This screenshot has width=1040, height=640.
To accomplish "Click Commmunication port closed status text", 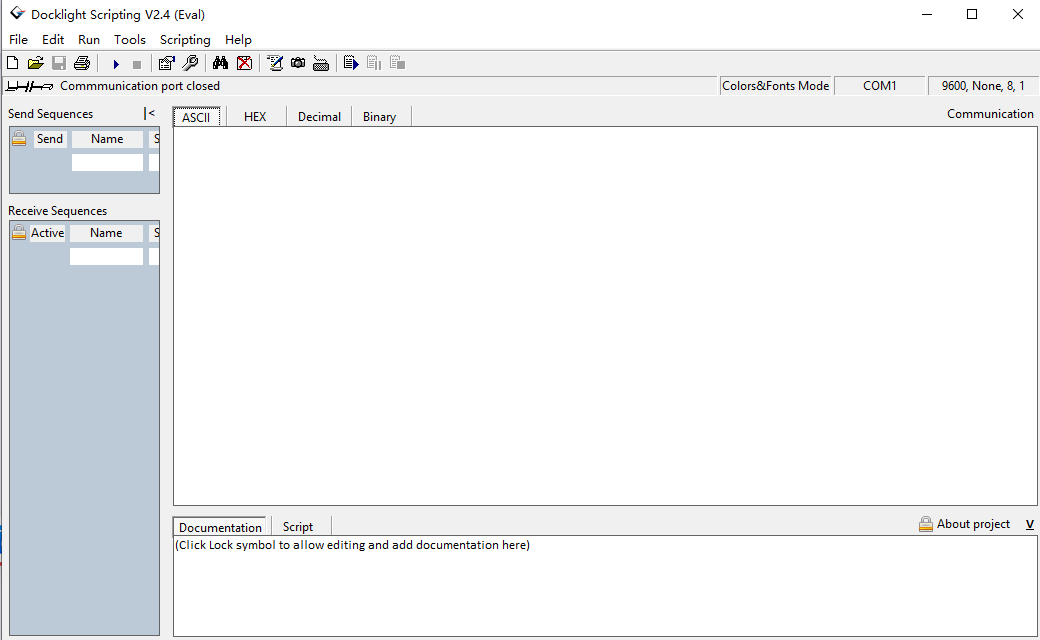I will click(140, 86).
